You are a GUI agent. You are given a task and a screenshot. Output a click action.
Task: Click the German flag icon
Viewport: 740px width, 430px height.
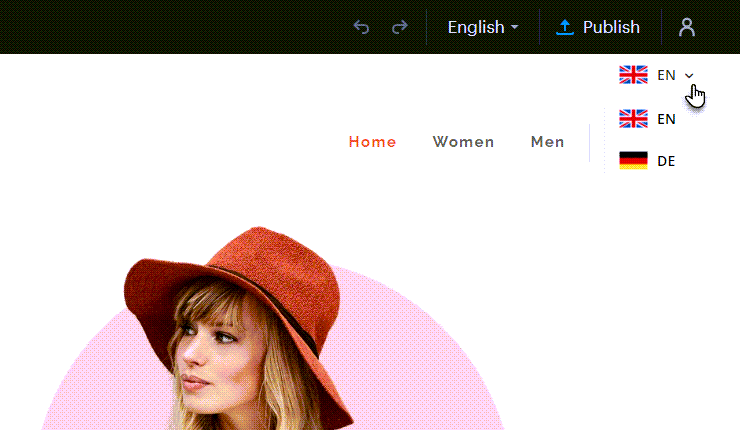click(x=633, y=161)
